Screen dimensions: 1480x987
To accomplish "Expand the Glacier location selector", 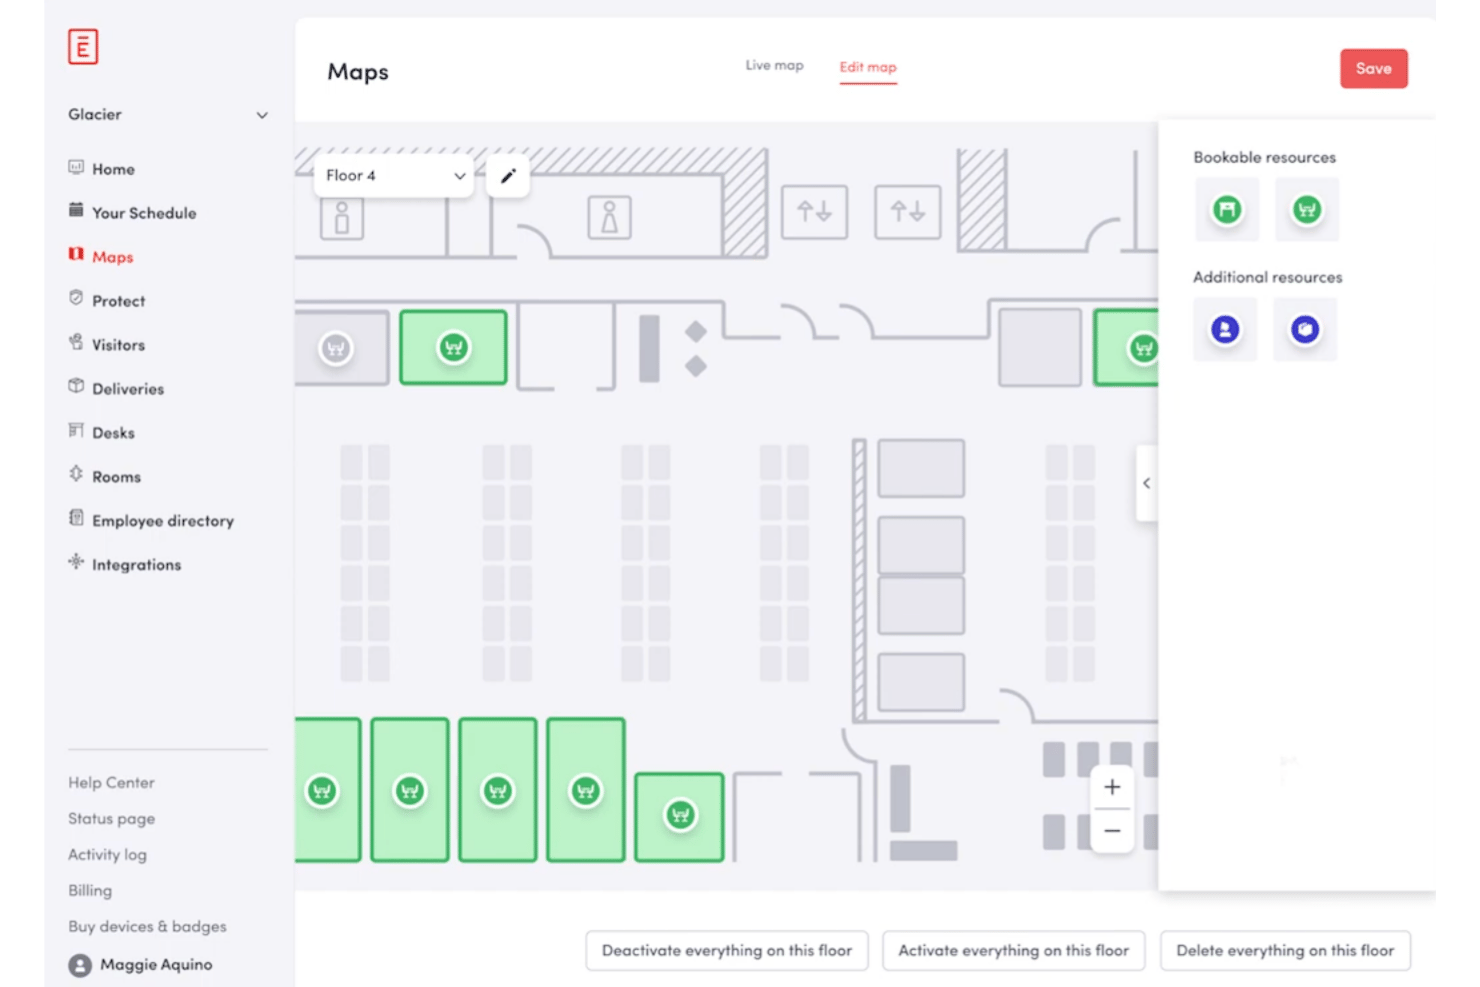I will 168,115.
